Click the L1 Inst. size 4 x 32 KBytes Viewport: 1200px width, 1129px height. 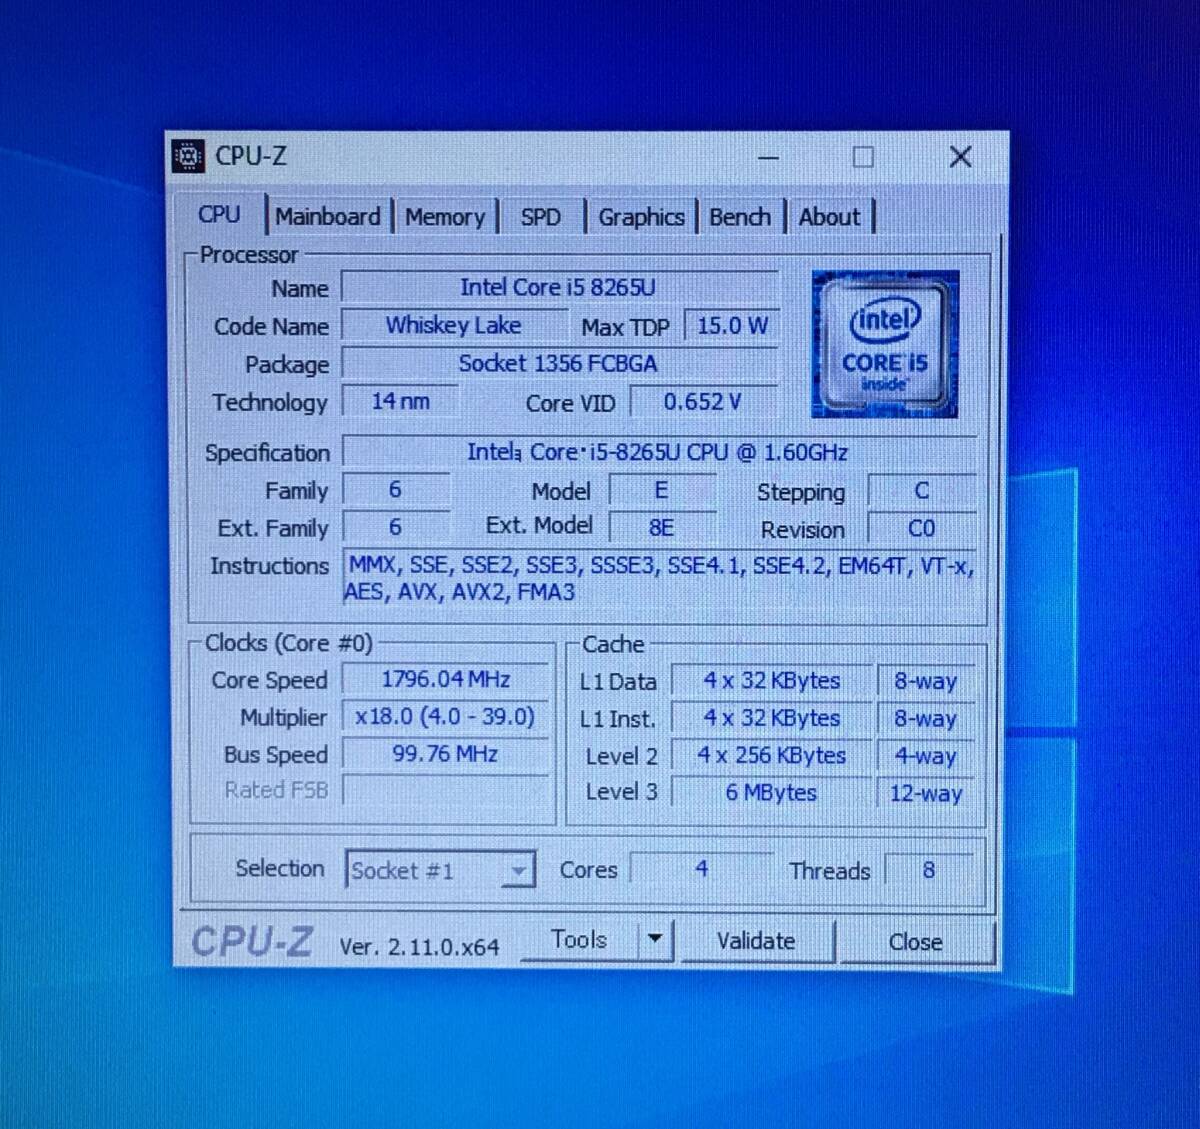tap(771, 718)
